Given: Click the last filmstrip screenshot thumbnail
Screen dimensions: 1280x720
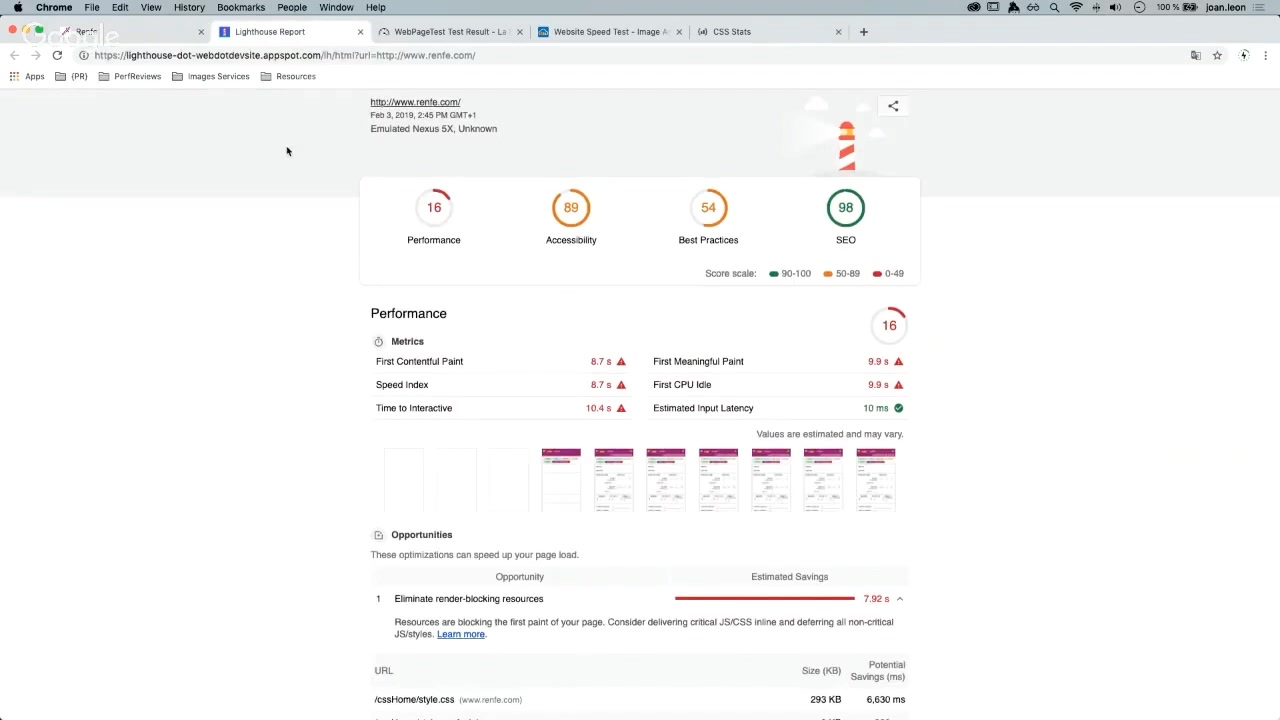Looking at the screenshot, I should 876,480.
